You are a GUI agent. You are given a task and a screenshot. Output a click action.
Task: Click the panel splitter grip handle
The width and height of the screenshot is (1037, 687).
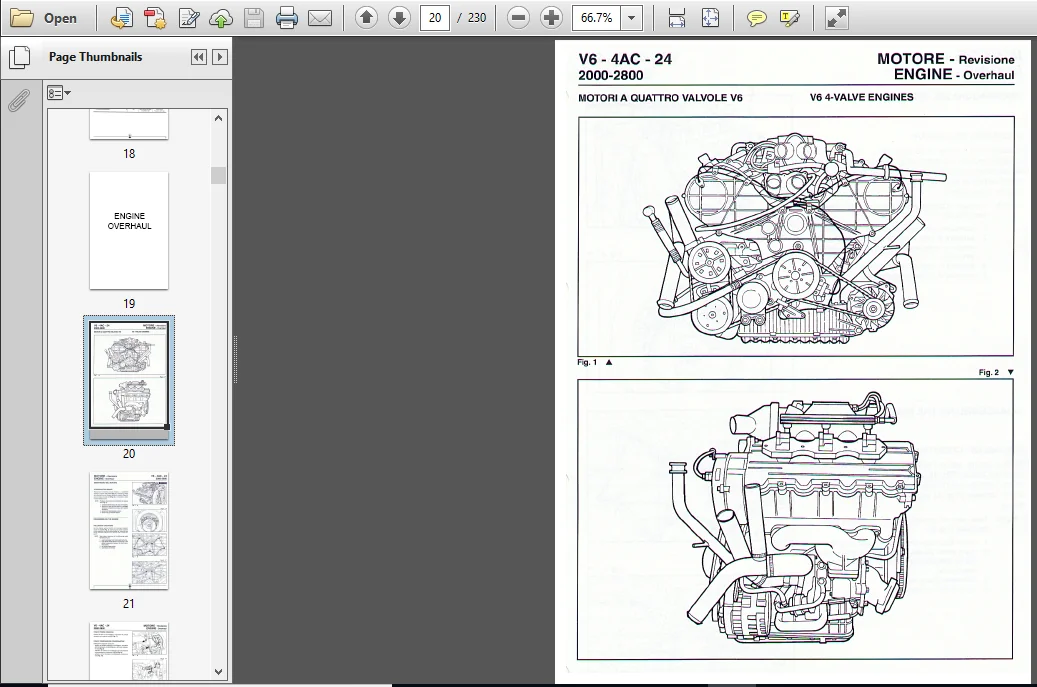click(x=235, y=360)
